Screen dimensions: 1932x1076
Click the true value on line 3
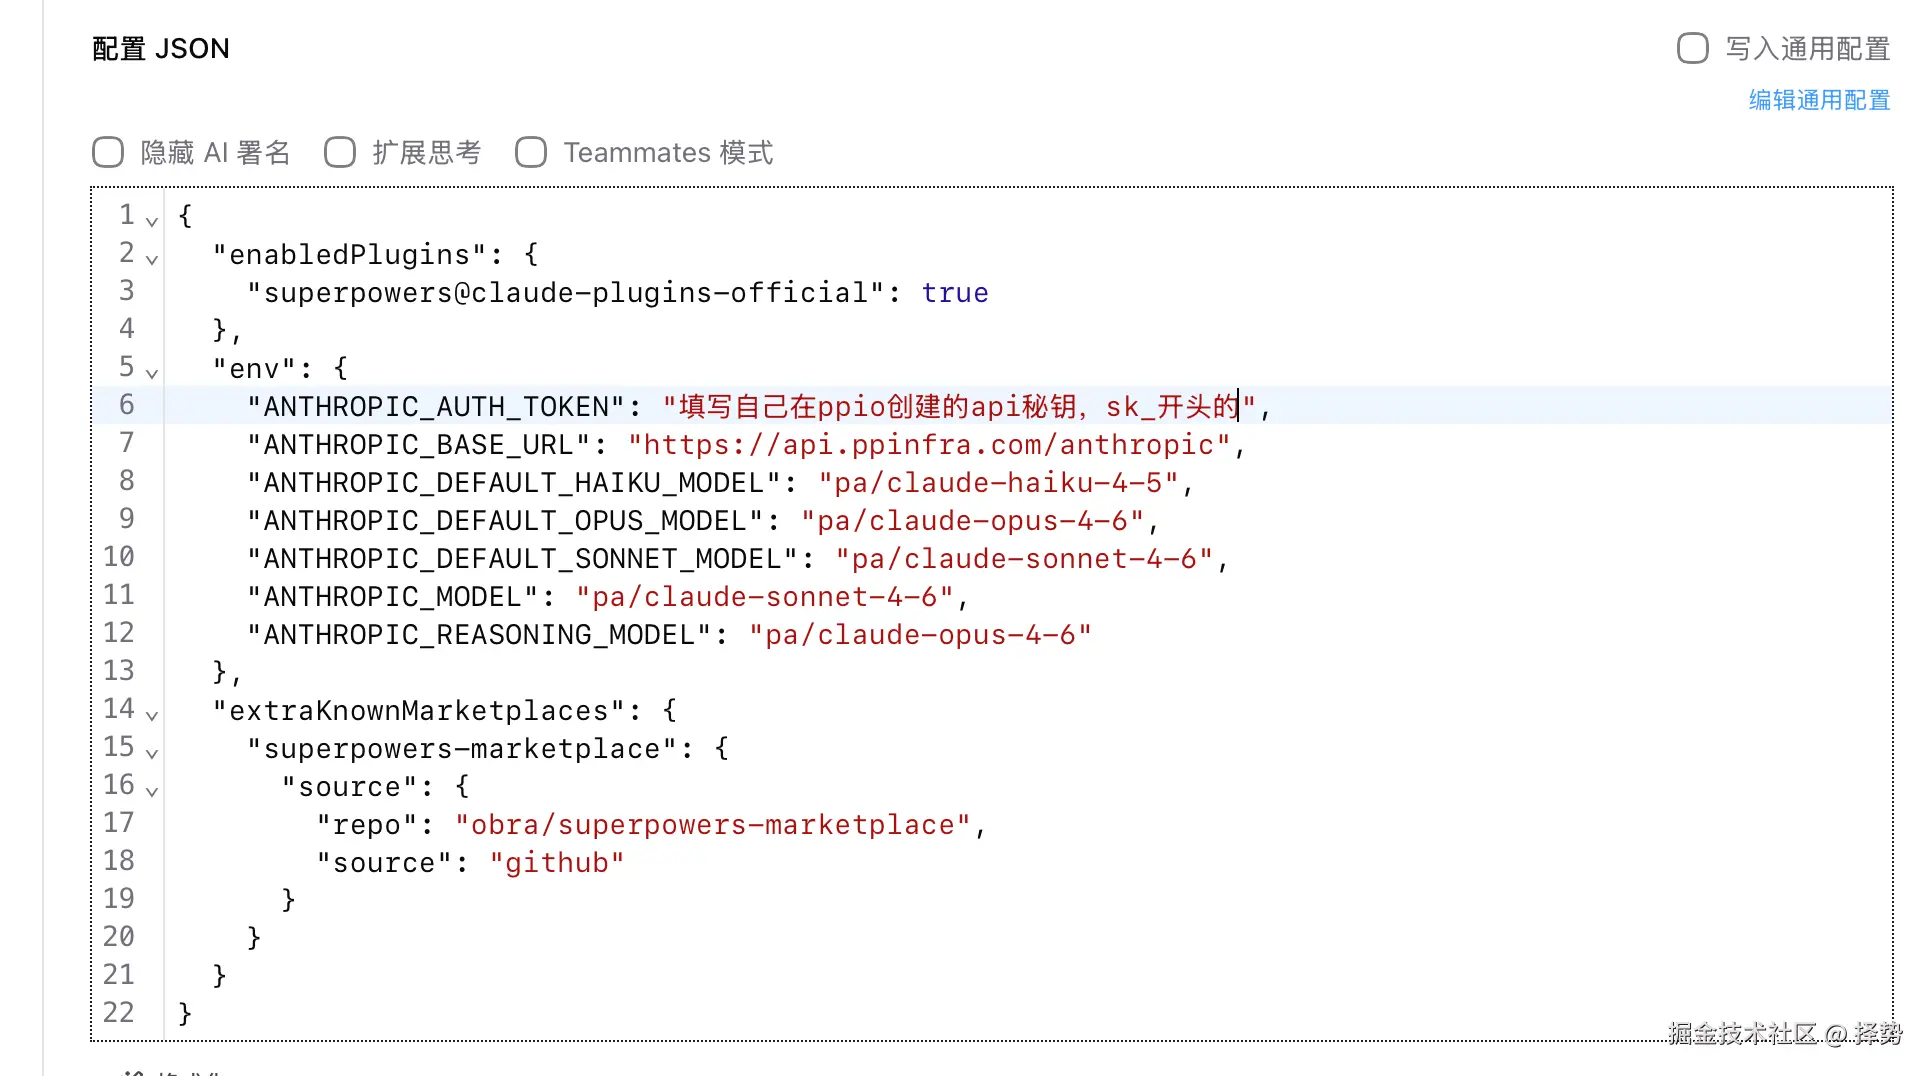tap(954, 293)
